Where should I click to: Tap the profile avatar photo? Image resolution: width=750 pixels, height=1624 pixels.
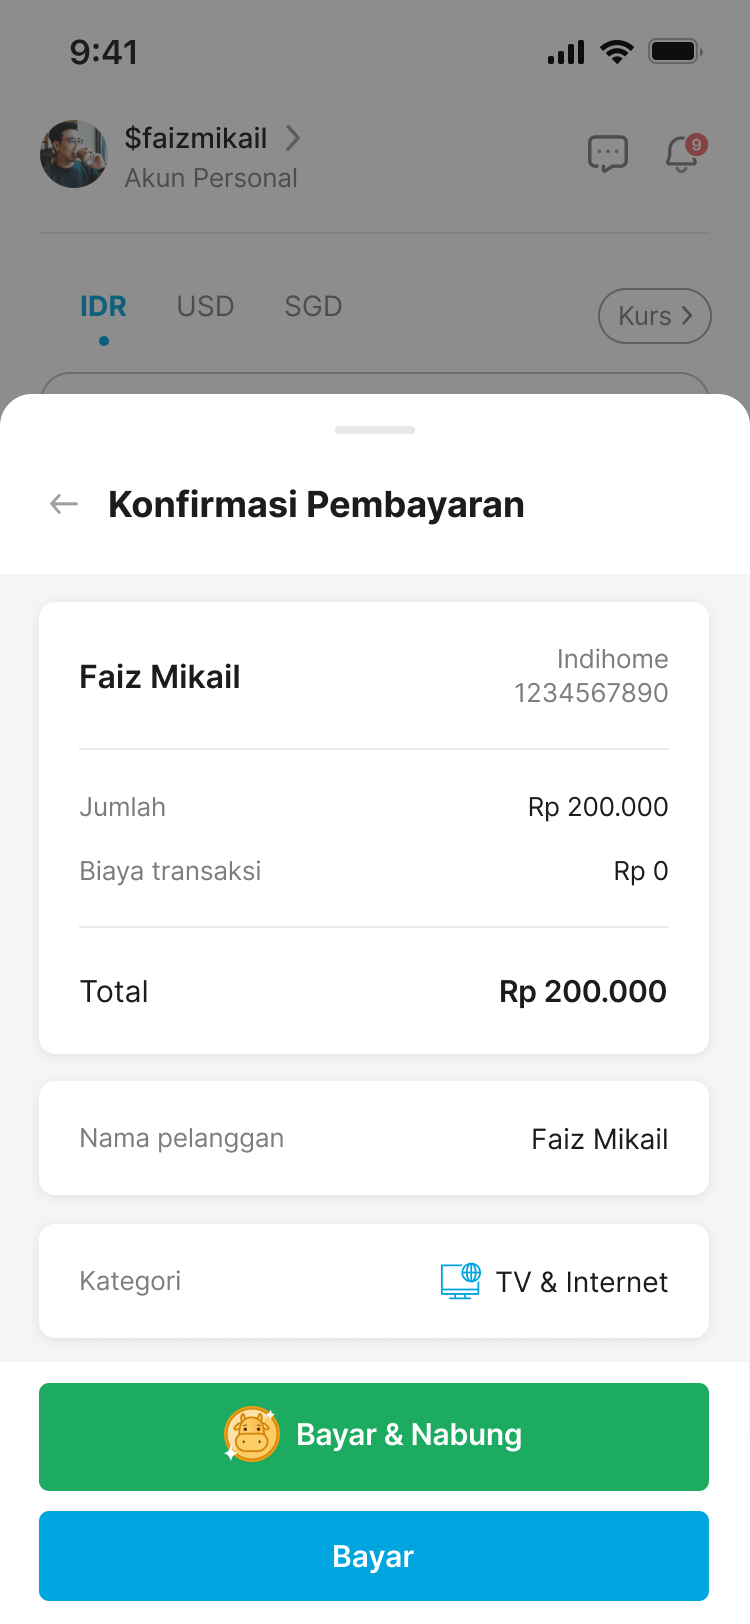73,154
